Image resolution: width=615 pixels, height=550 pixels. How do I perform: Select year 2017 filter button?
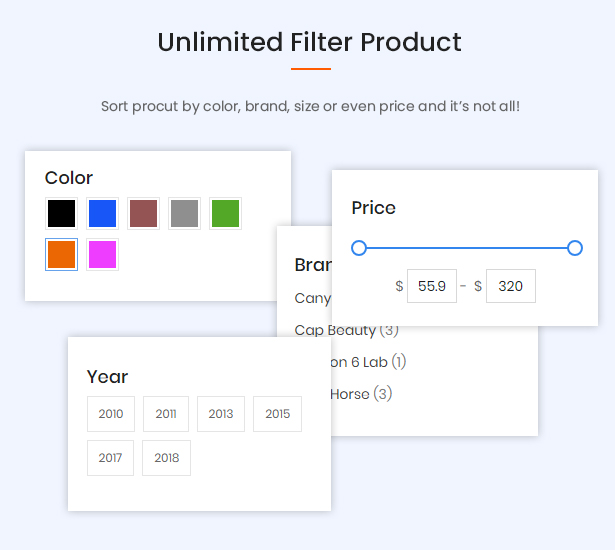point(110,458)
